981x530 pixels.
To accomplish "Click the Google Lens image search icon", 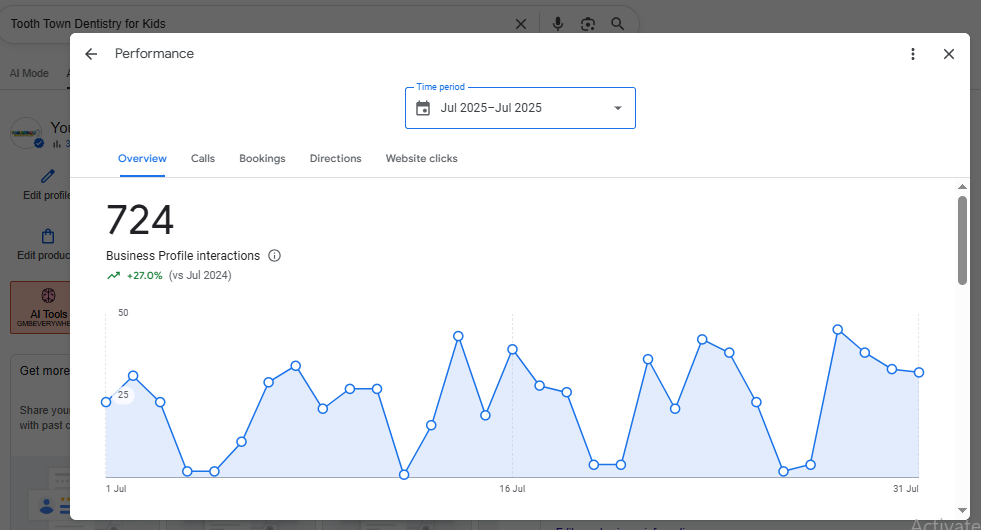I will click(588, 24).
